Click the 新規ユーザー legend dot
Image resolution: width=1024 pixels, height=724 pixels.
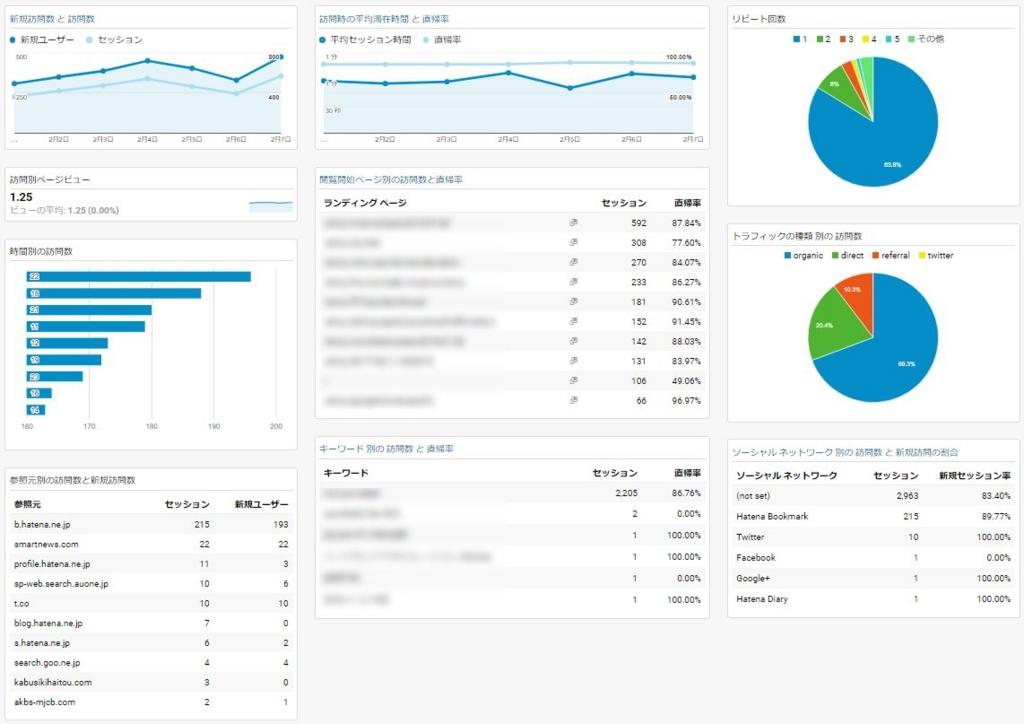pos(13,40)
